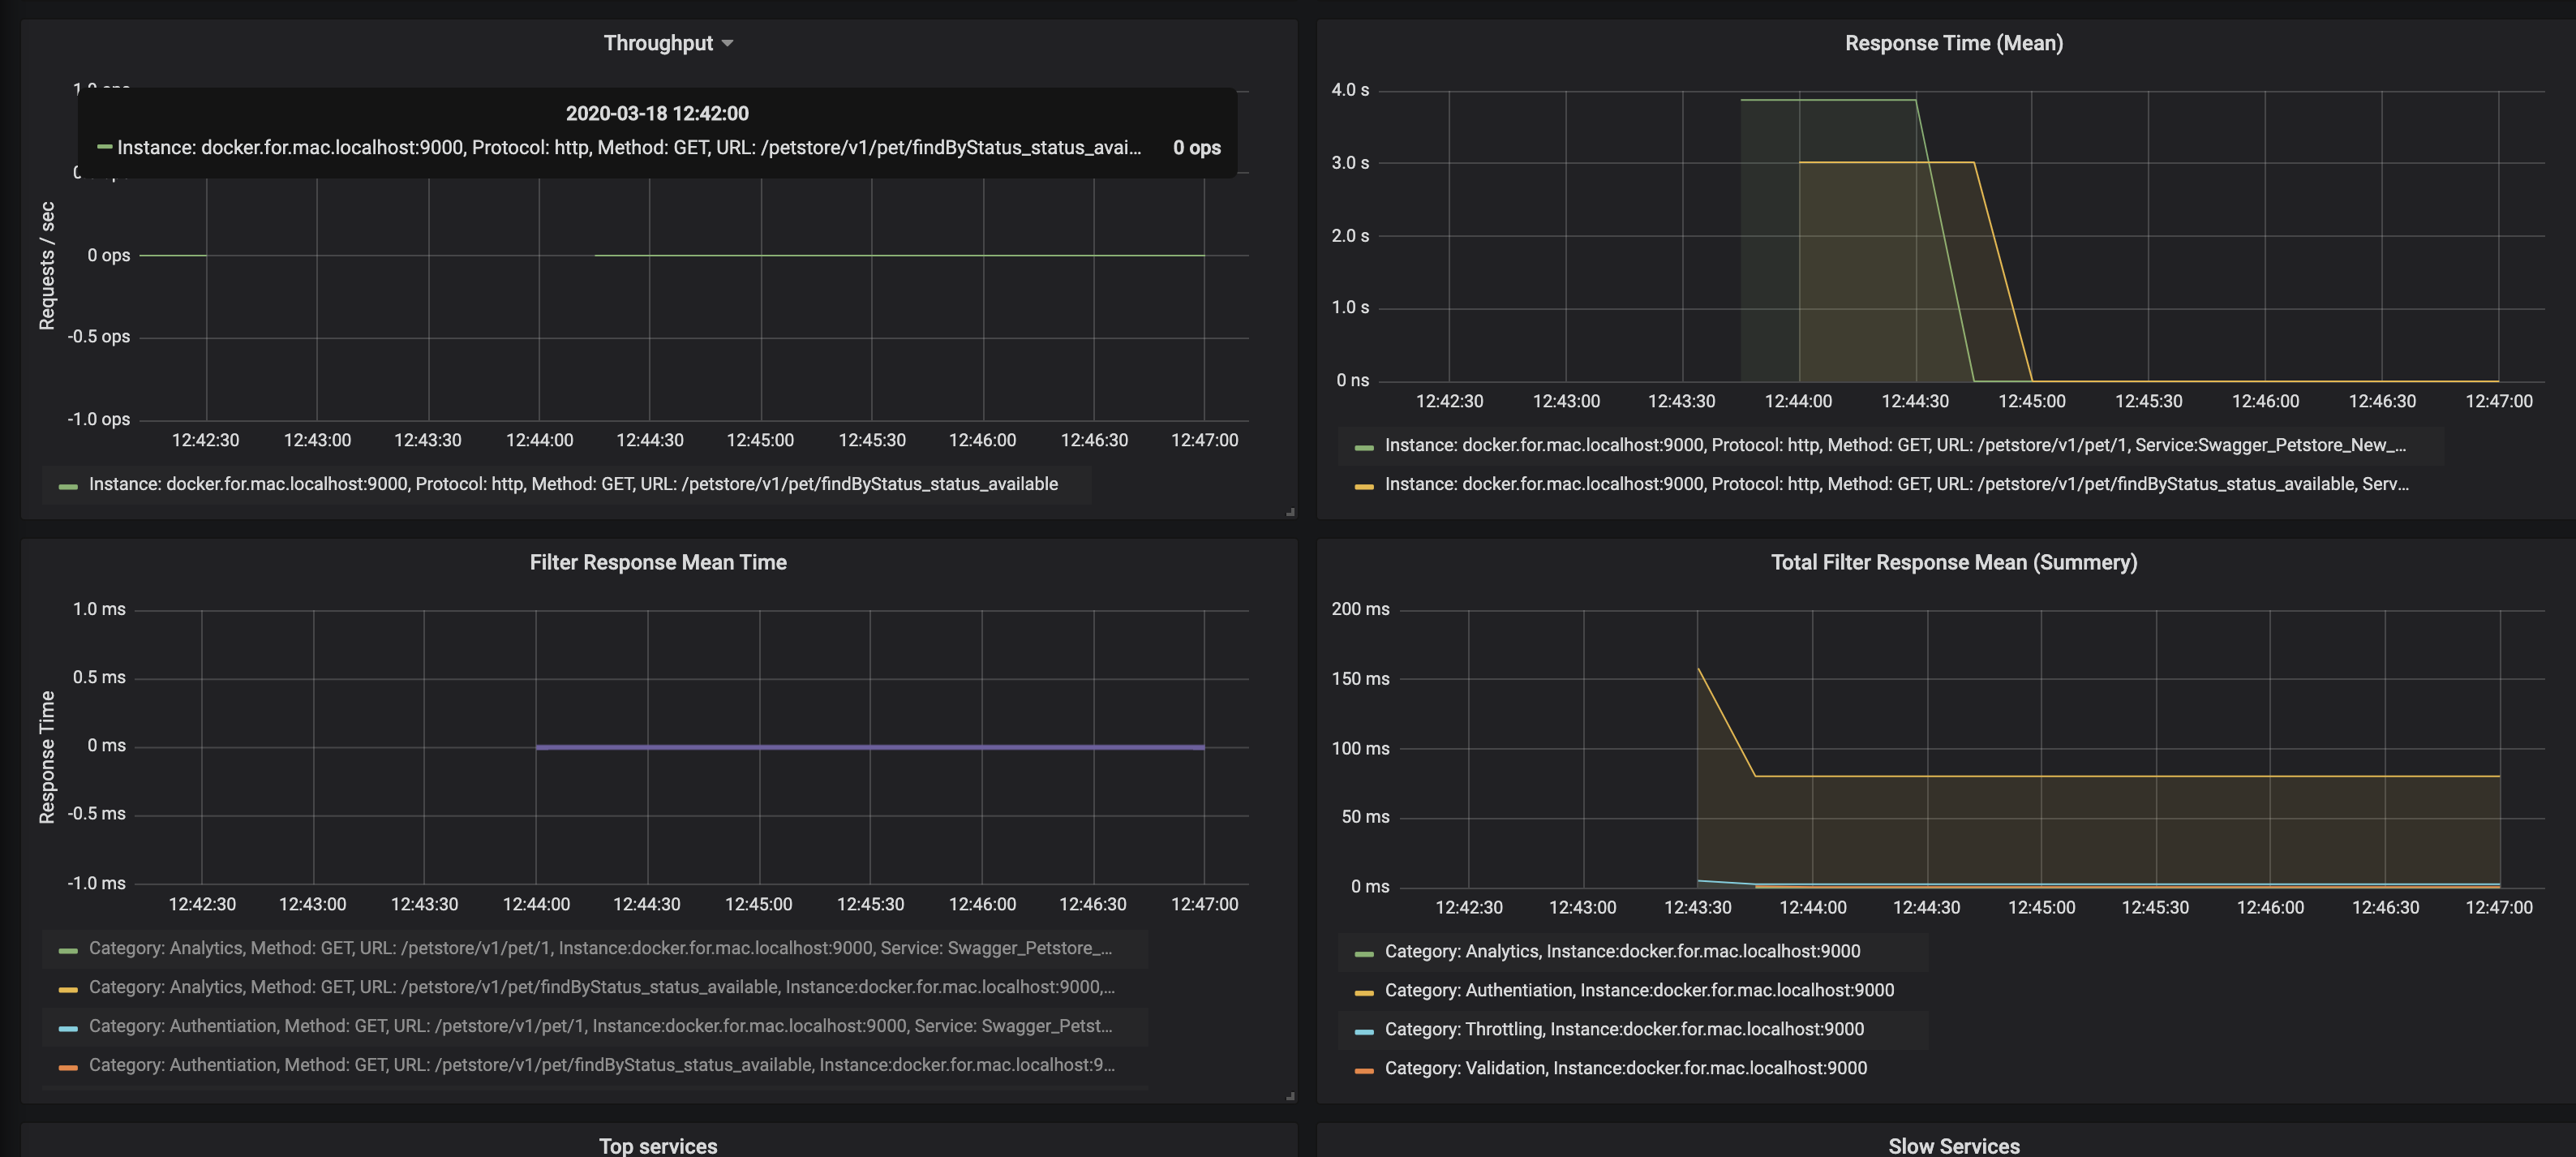Click the Slow Services panel title
The width and height of the screenshot is (2576, 1157).
1953,1146
